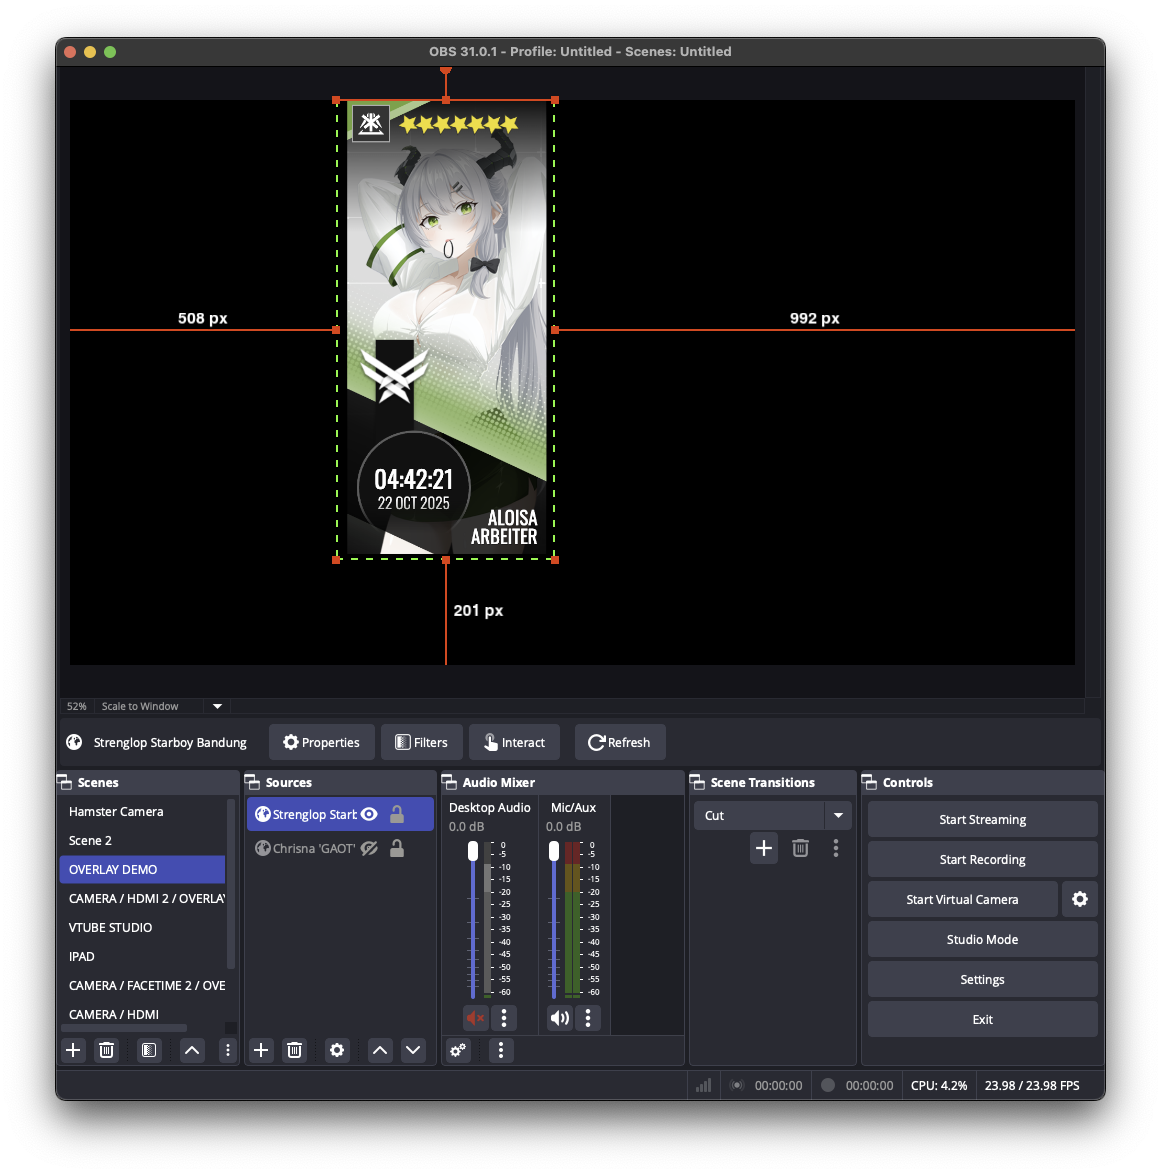Move selected source down
Viewport: 1161px width, 1174px height.
click(x=413, y=1050)
